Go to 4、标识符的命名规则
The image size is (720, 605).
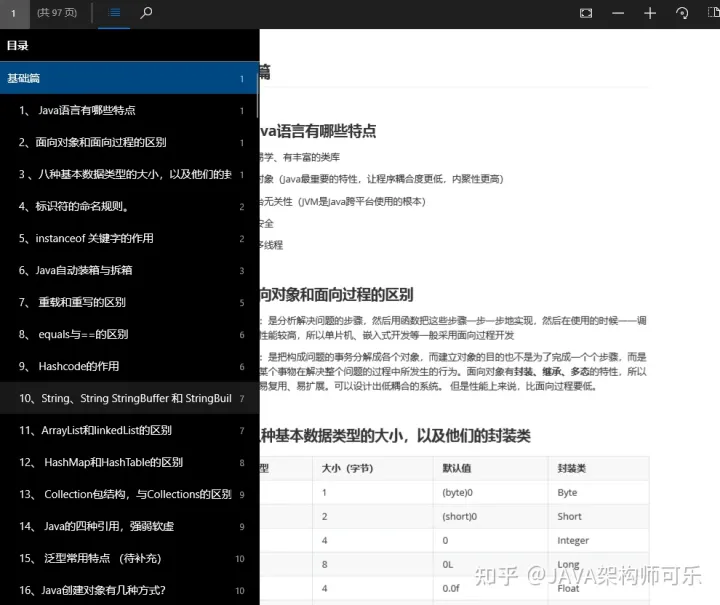click(x=129, y=207)
